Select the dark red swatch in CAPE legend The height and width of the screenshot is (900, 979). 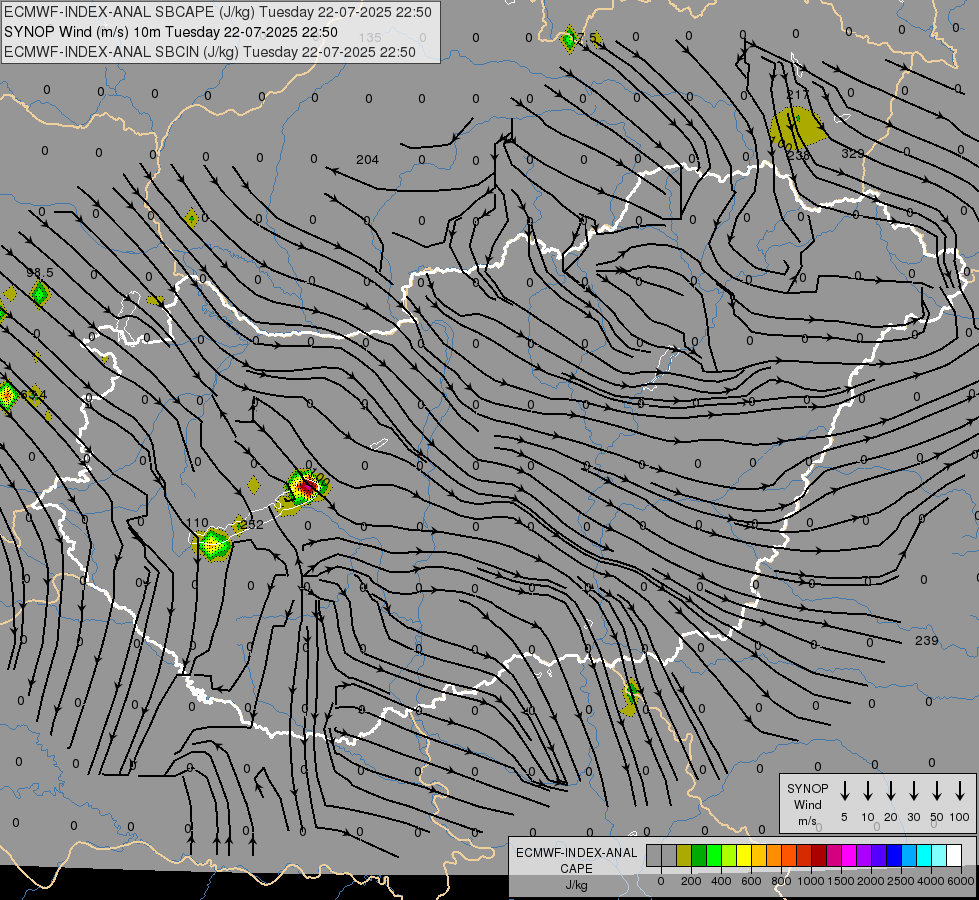click(x=819, y=855)
